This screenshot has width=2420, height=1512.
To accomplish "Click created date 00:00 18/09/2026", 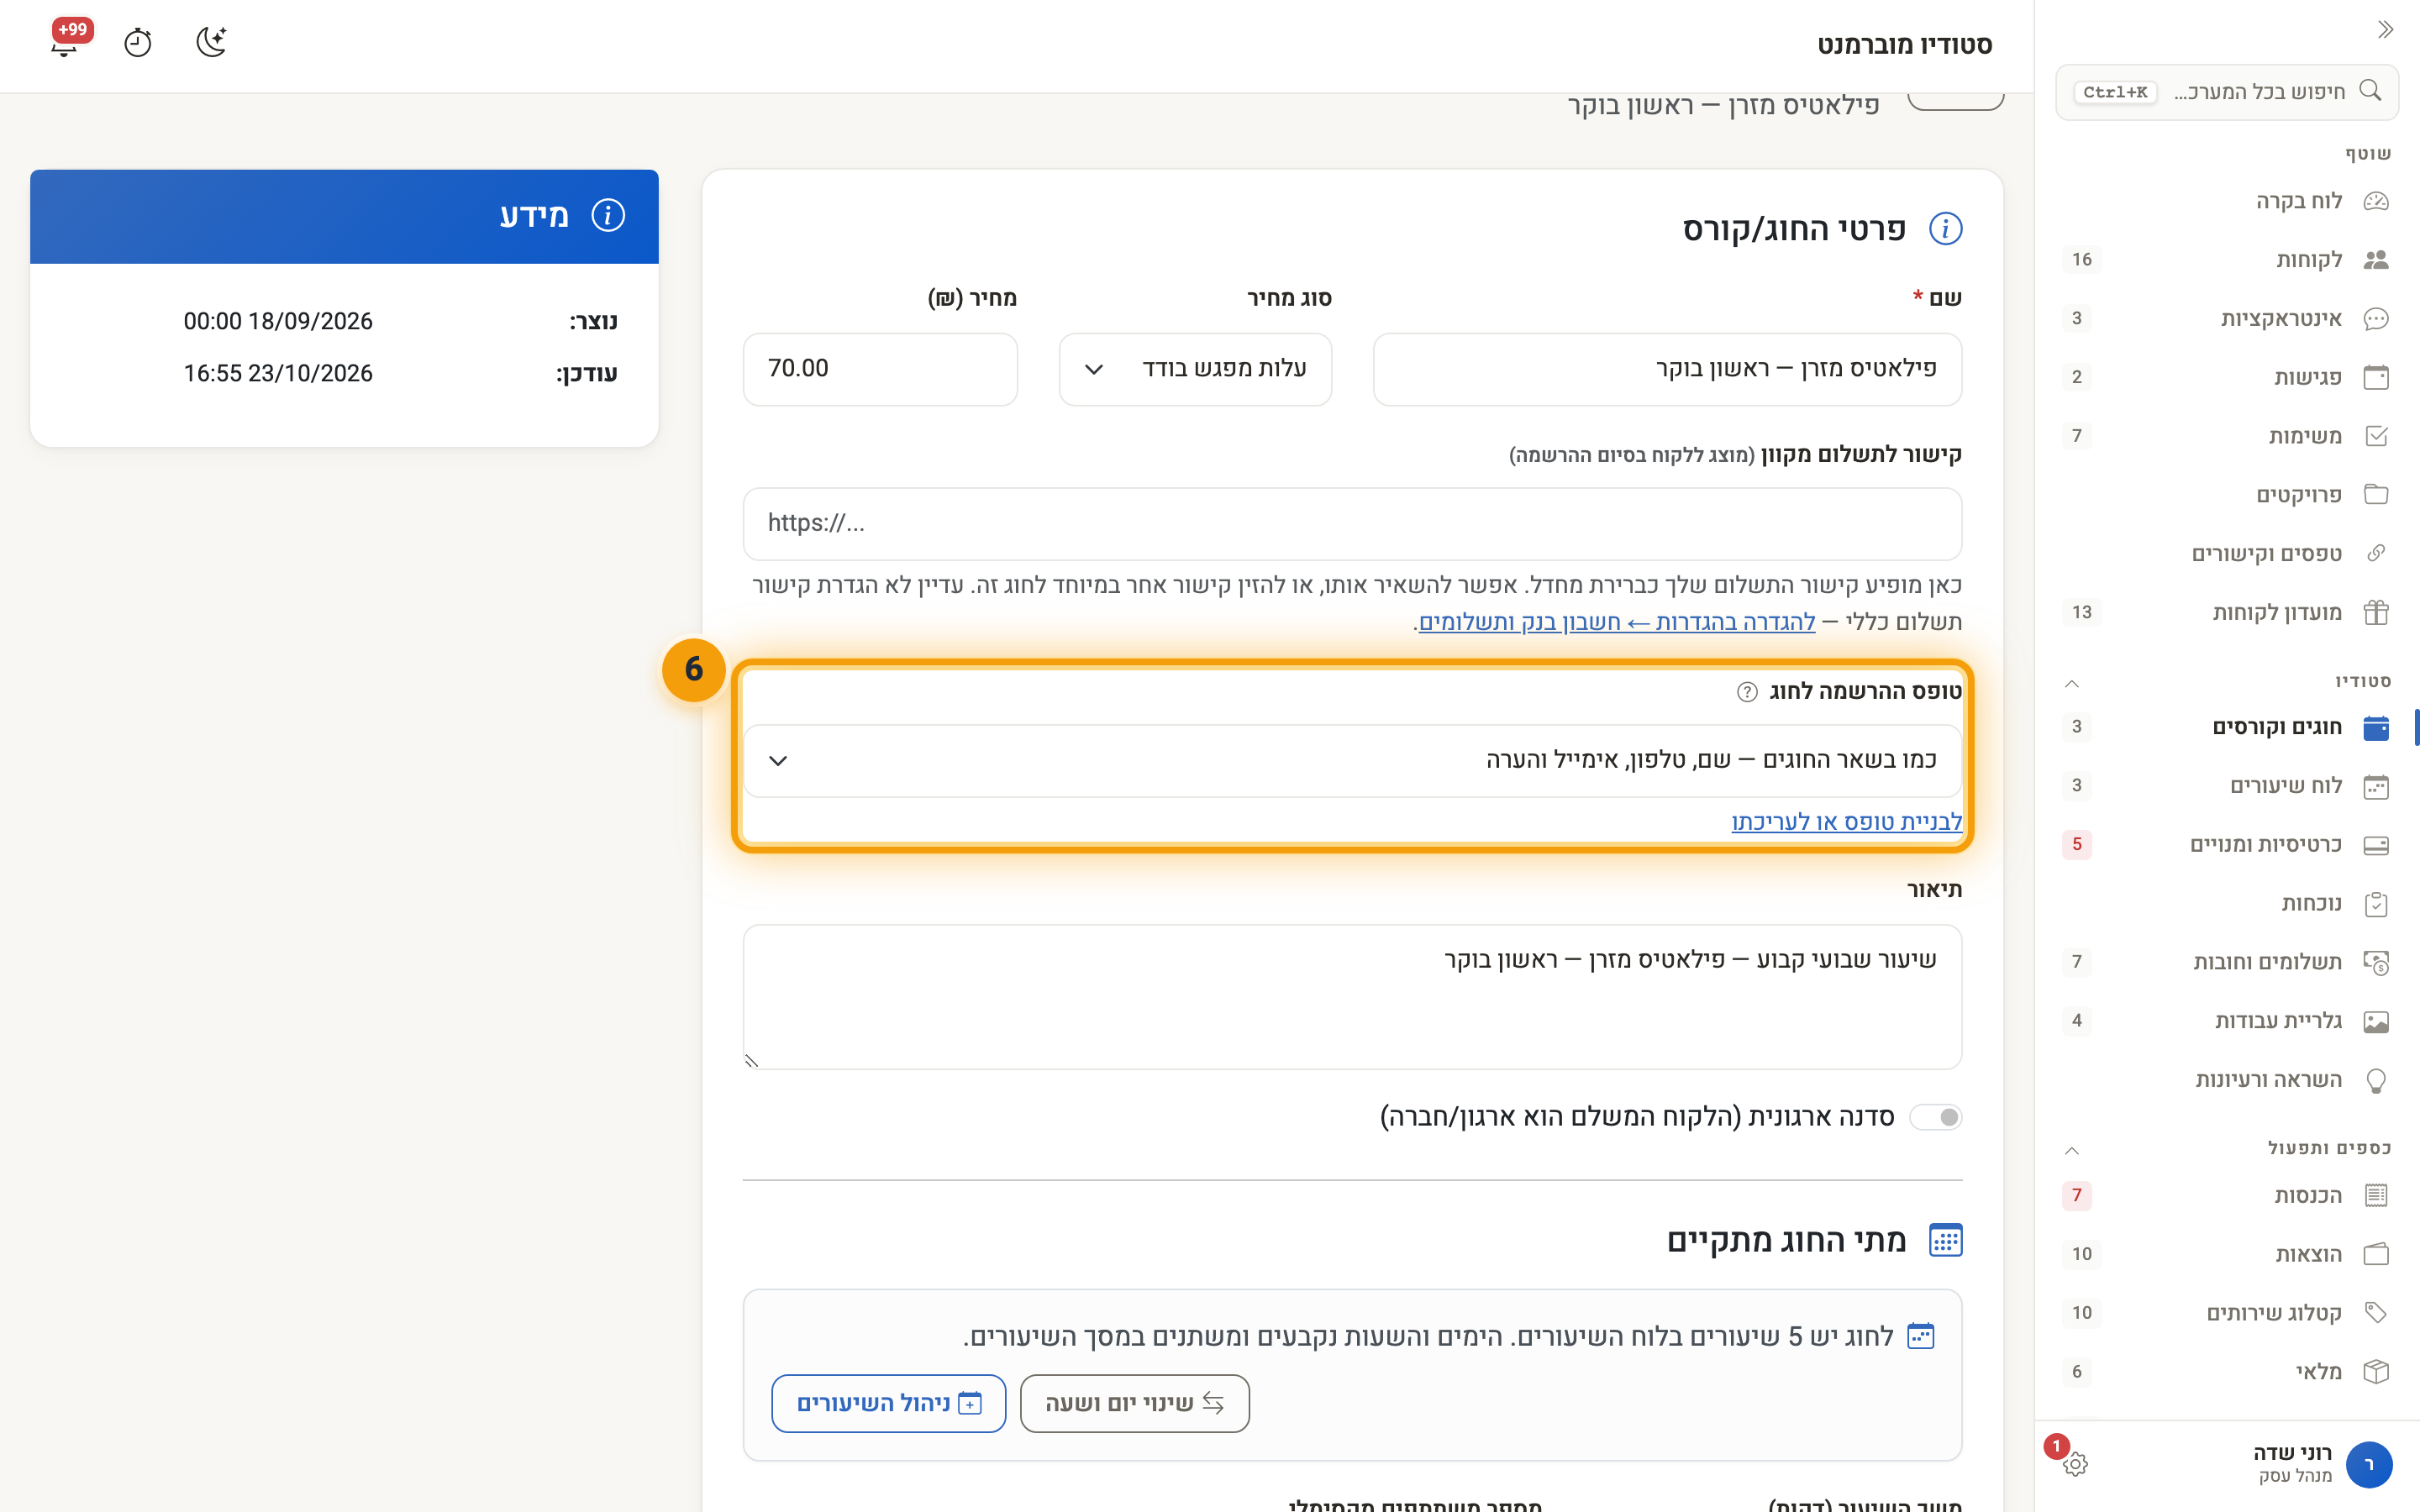I will [x=278, y=321].
